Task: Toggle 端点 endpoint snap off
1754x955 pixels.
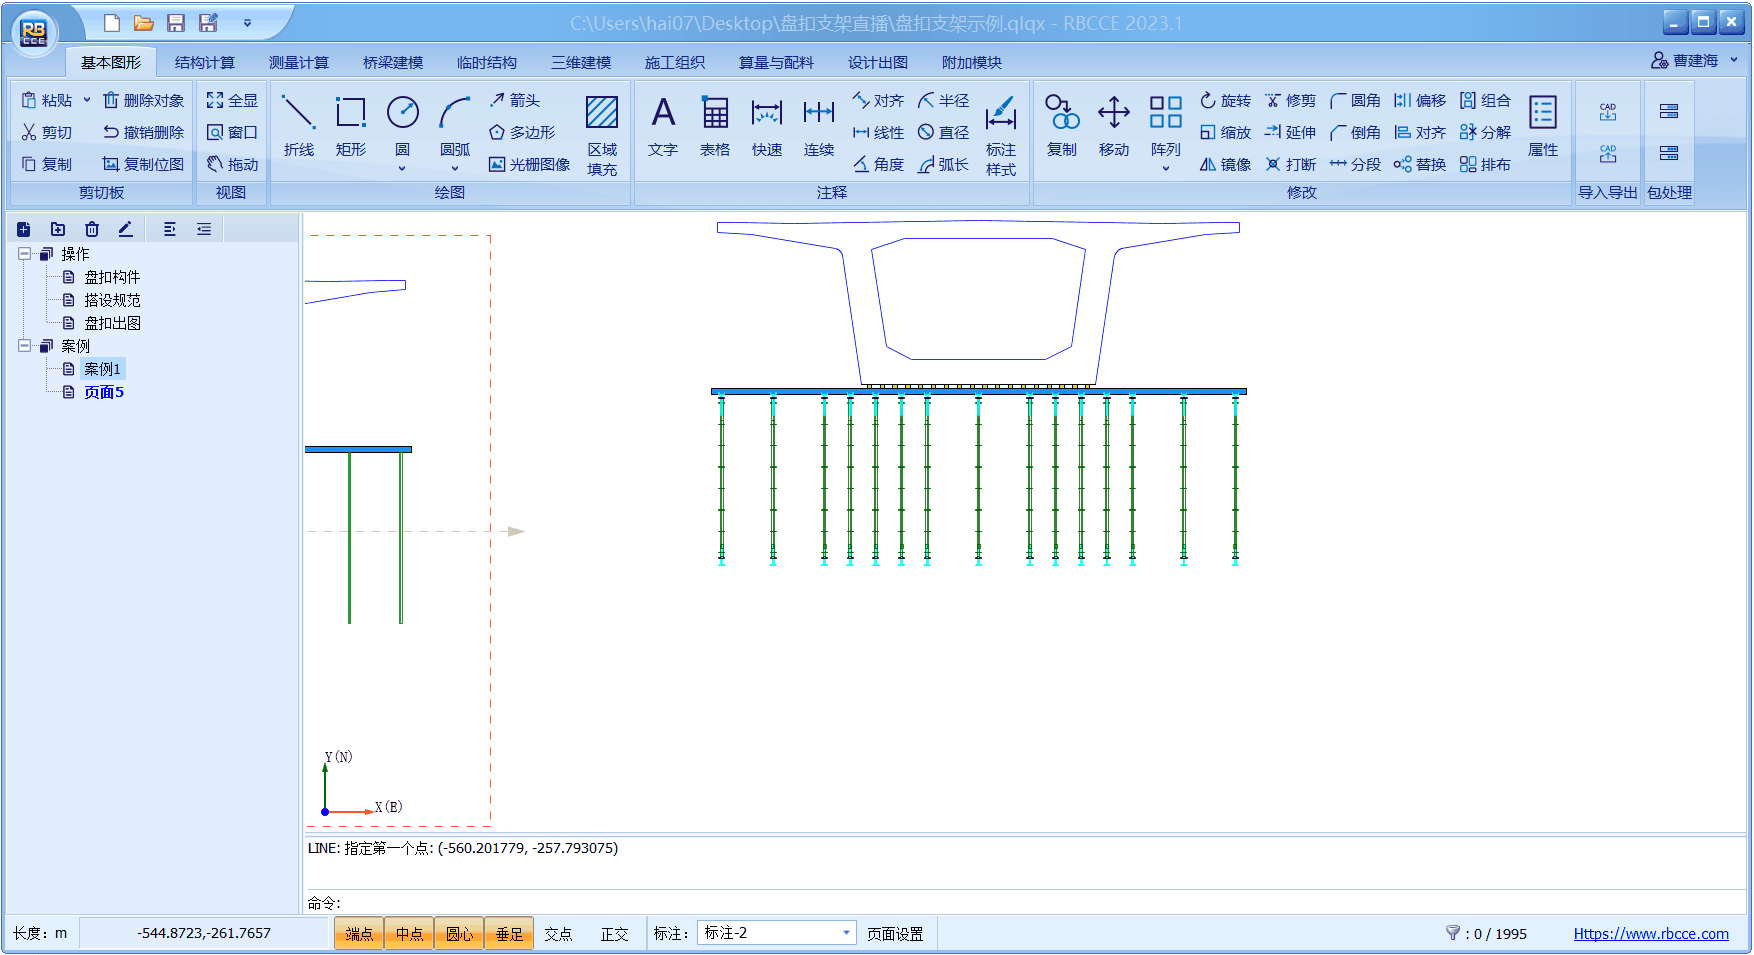Action: tap(359, 934)
